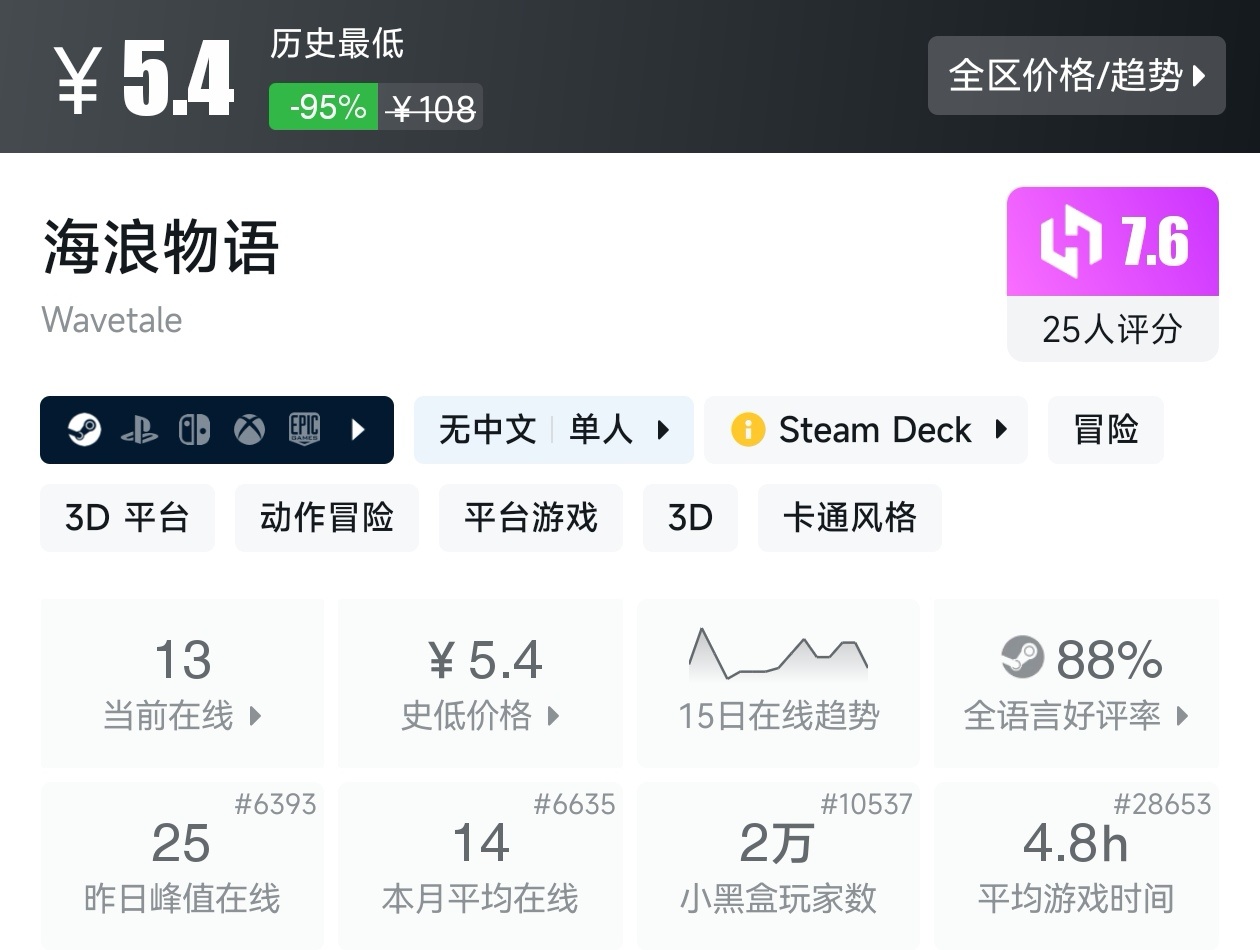1260x950 pixels.
Task: Click the Steam logo beside 88%
Action: coord(1022,658)
